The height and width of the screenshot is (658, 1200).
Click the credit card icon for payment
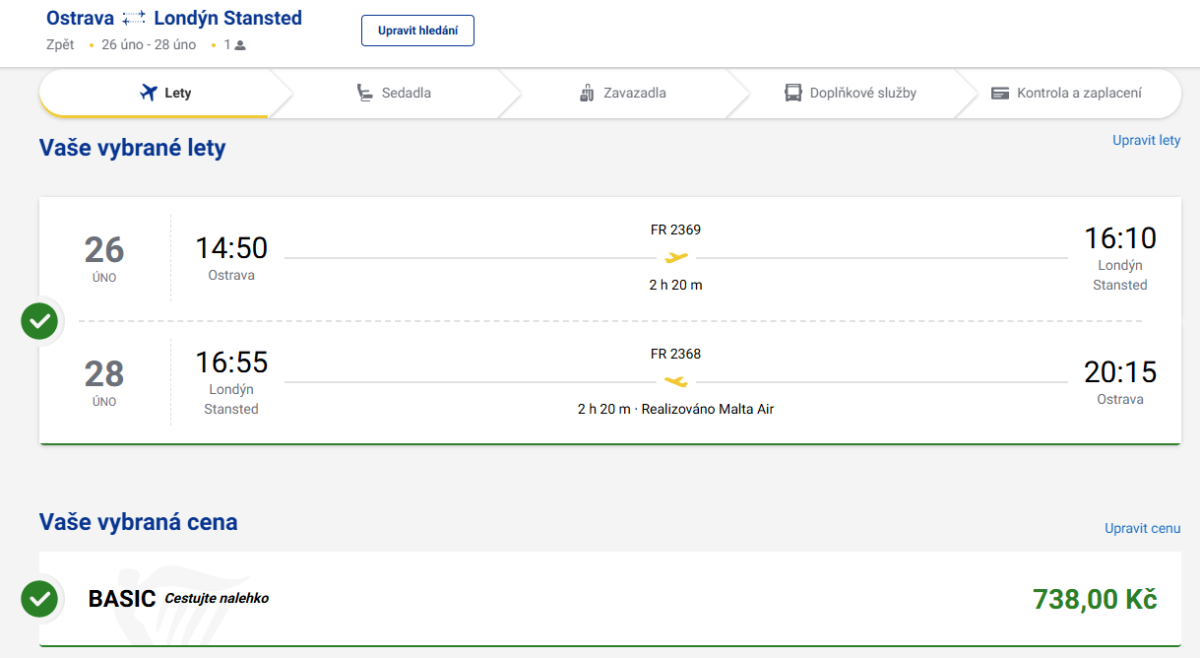1000,93
